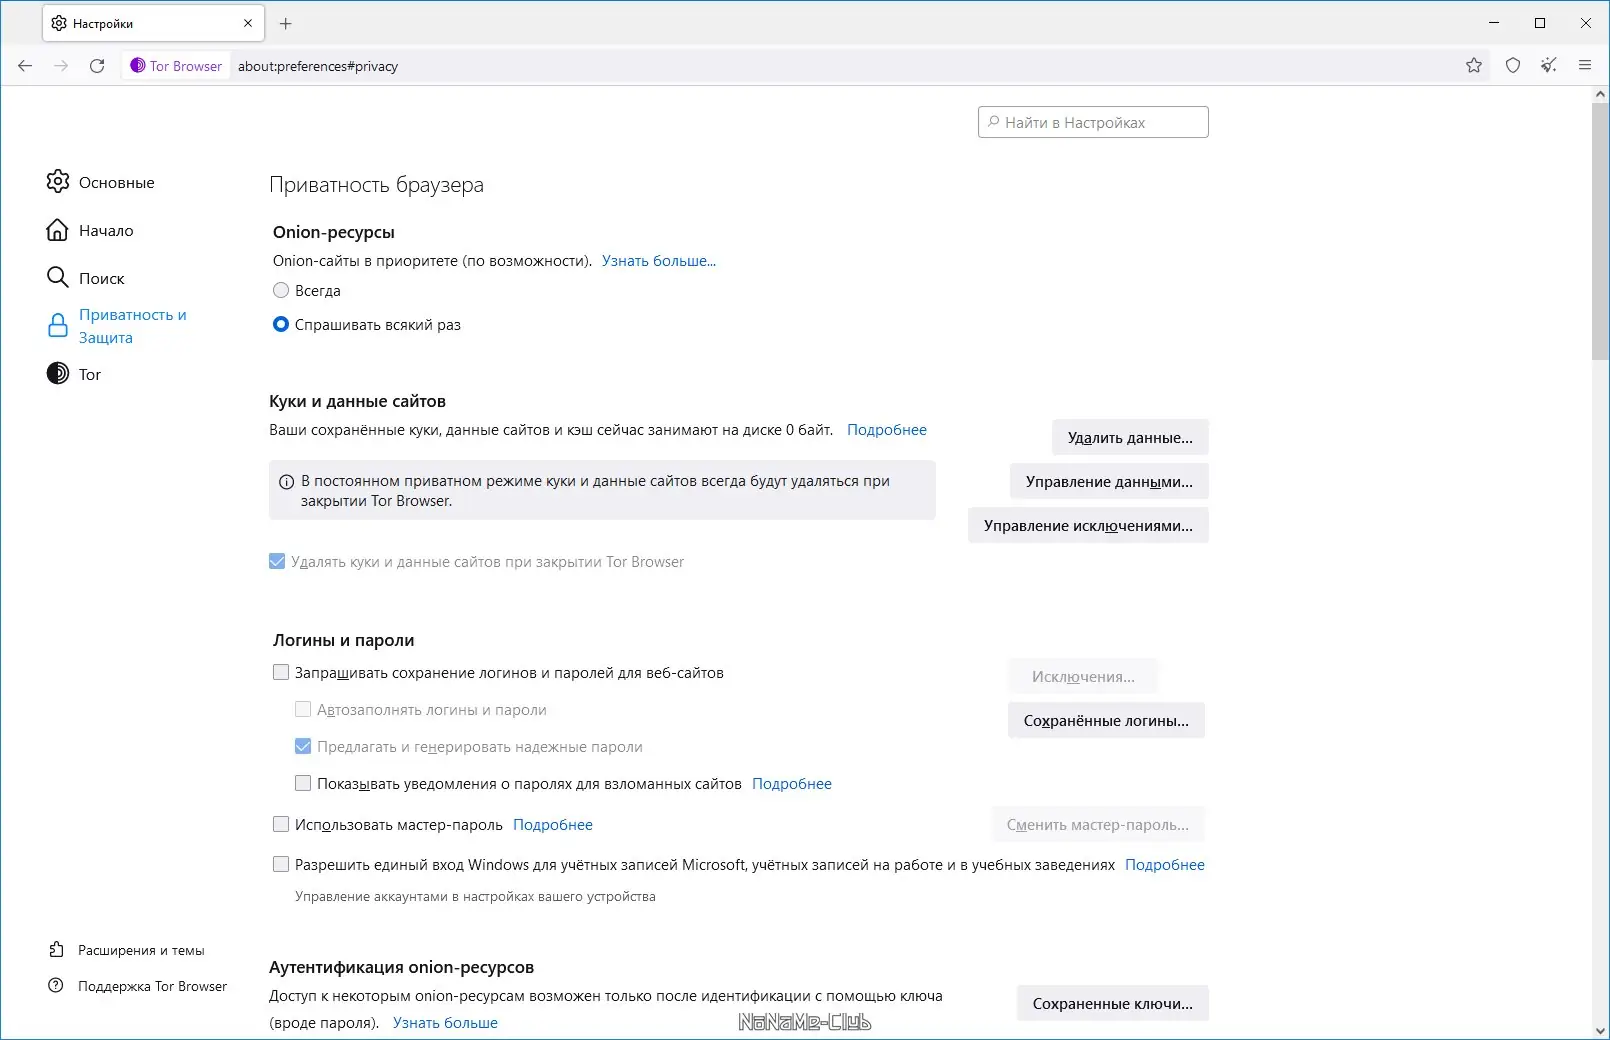Screen dimensions: 1610x1040
Task: Click the Найти в Настройках search field
Action: point(1093,122)
